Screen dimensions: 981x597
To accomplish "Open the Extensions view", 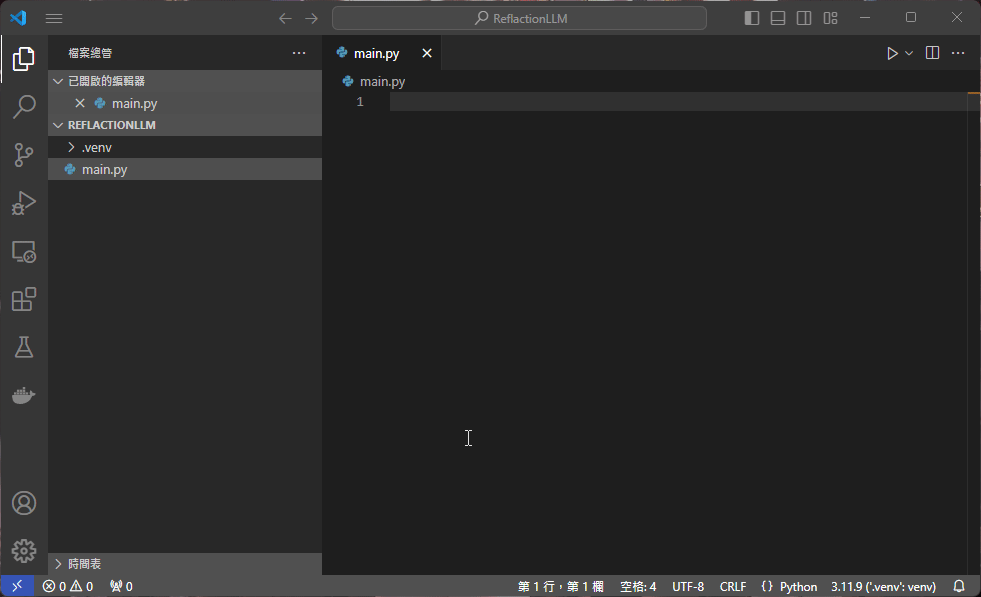I will [x=24, y=299].
